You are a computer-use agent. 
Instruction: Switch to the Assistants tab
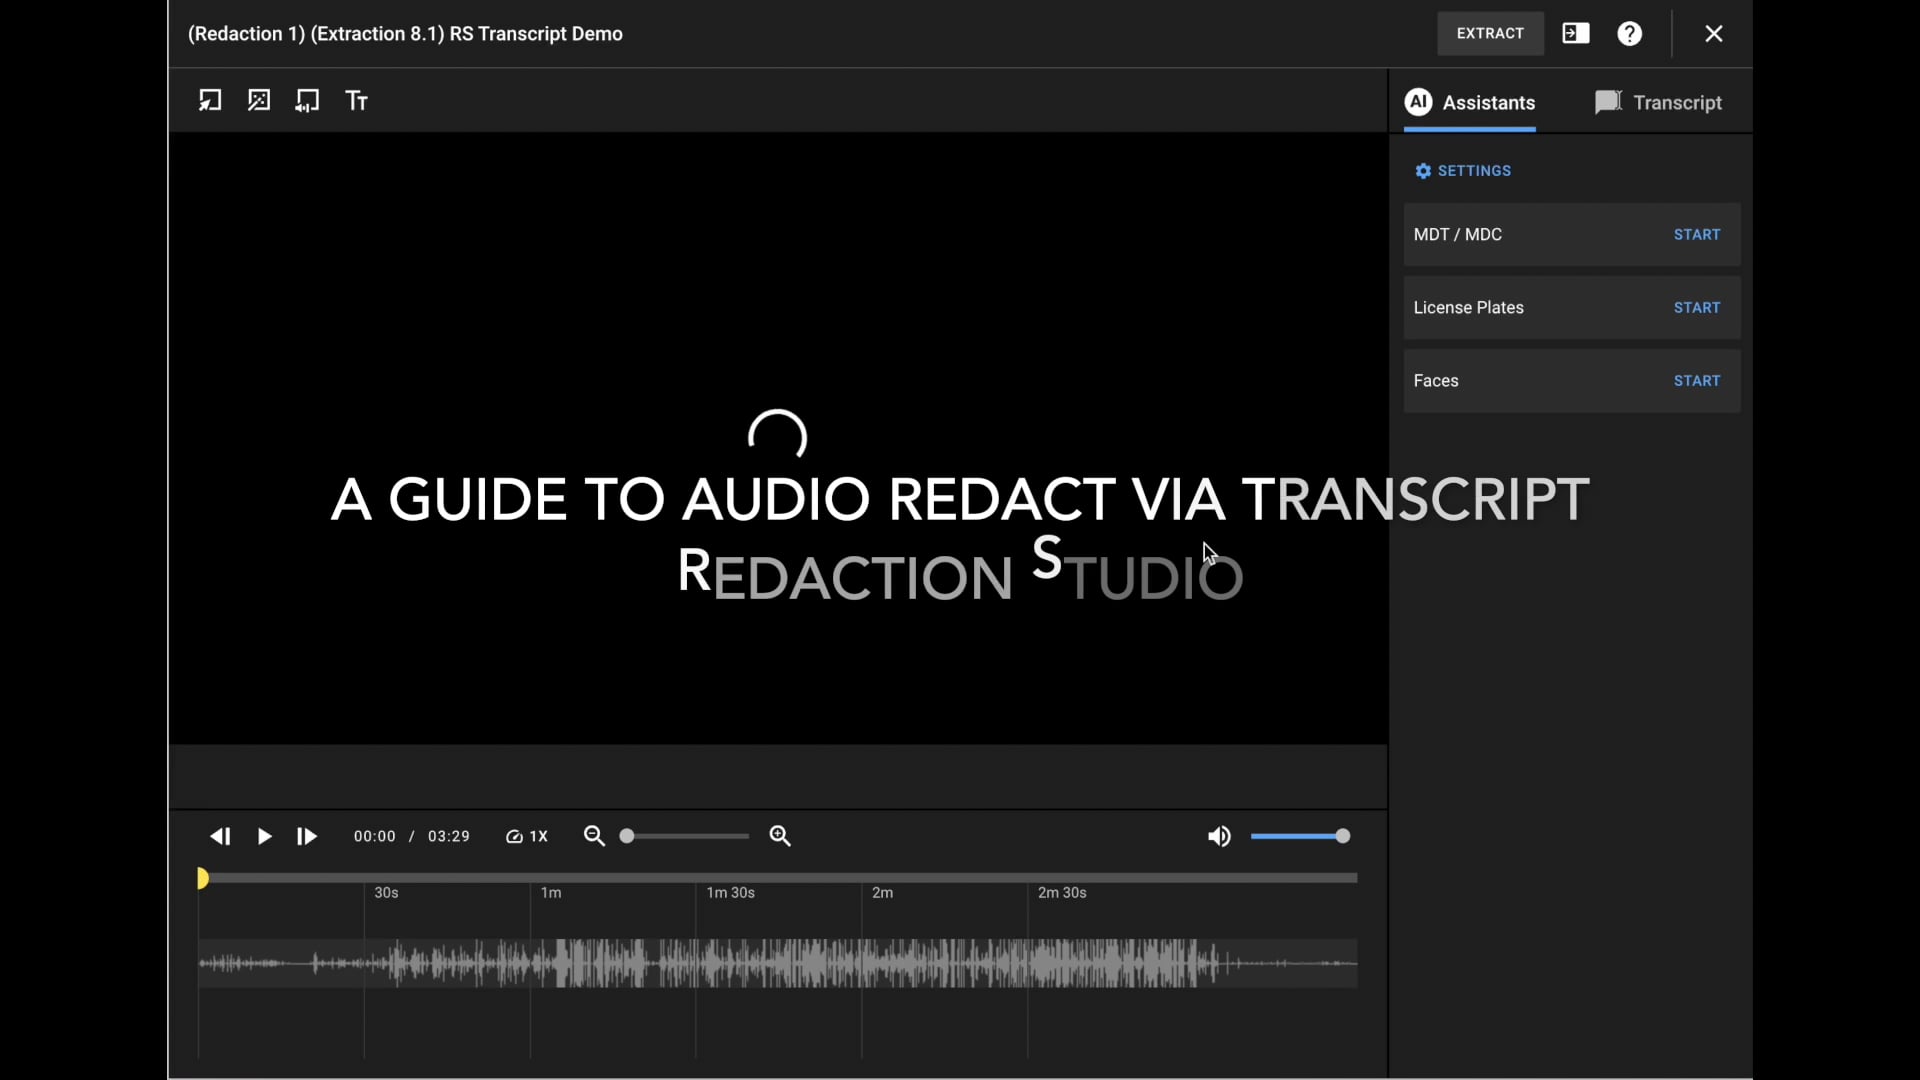(1469, 102)
